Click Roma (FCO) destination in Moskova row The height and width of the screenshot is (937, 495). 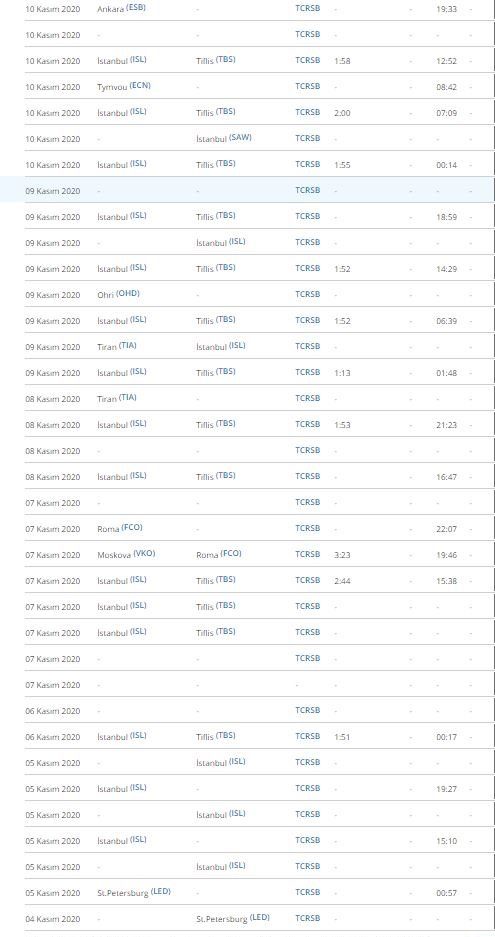click(x=219, y=554)
